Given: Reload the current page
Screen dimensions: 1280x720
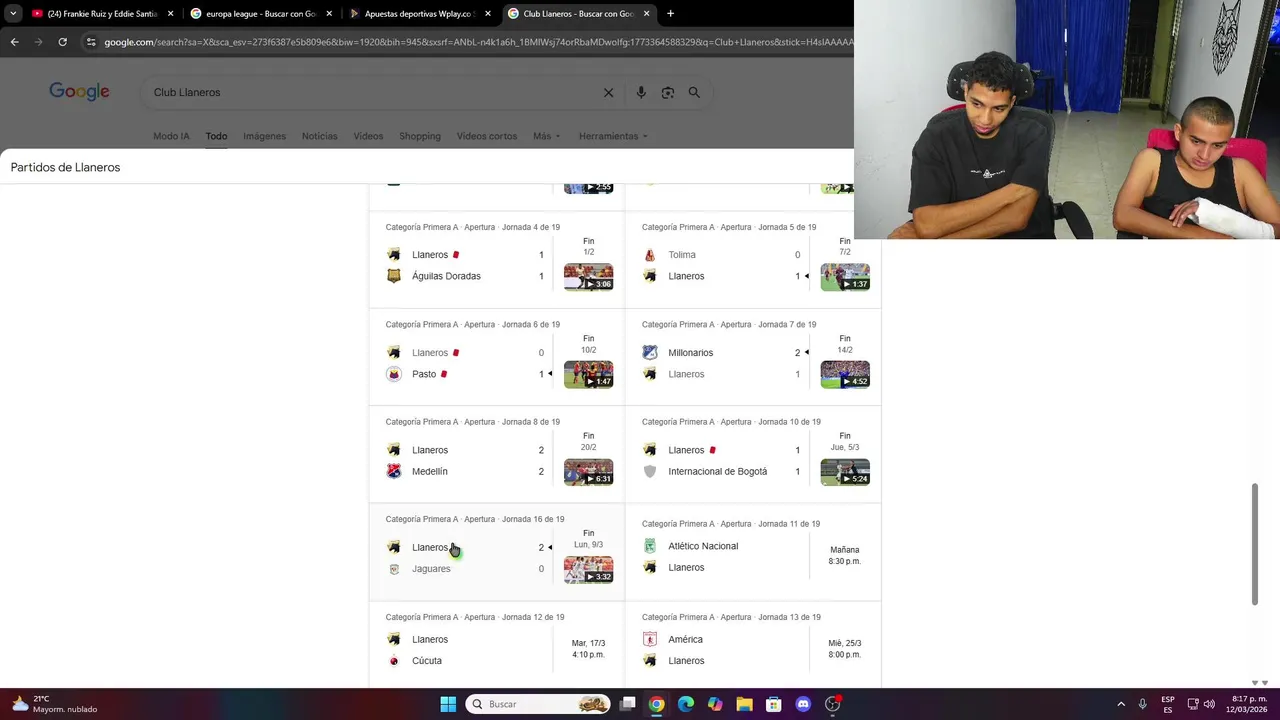Looking at the screenshot, I should [x=62, y=42].
